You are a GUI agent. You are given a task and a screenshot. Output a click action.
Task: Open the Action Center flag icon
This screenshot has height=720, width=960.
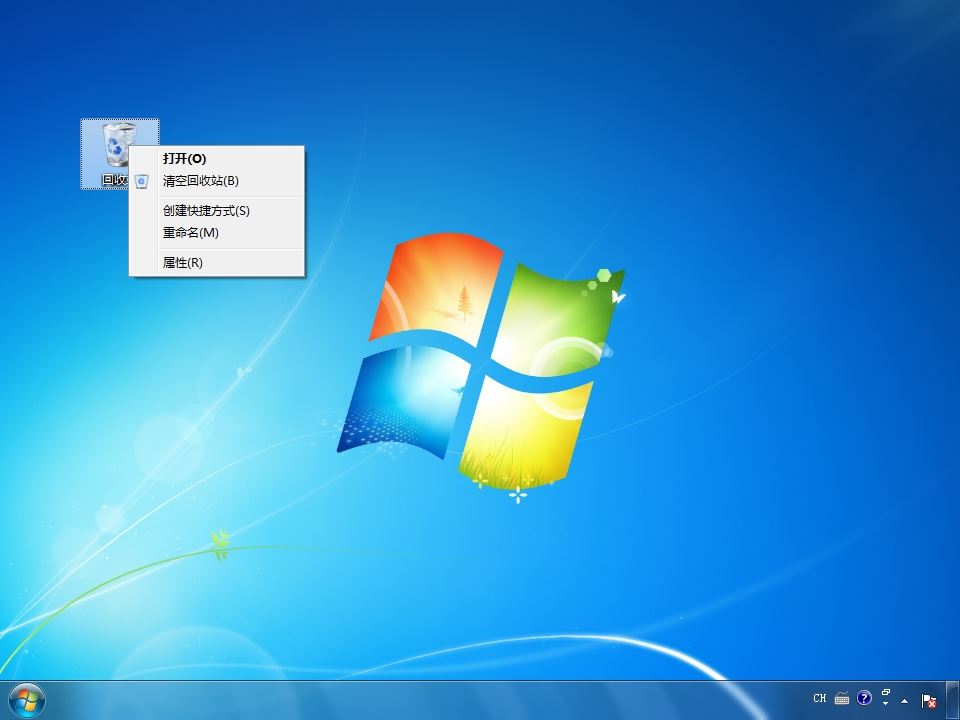tap(929, 700)
